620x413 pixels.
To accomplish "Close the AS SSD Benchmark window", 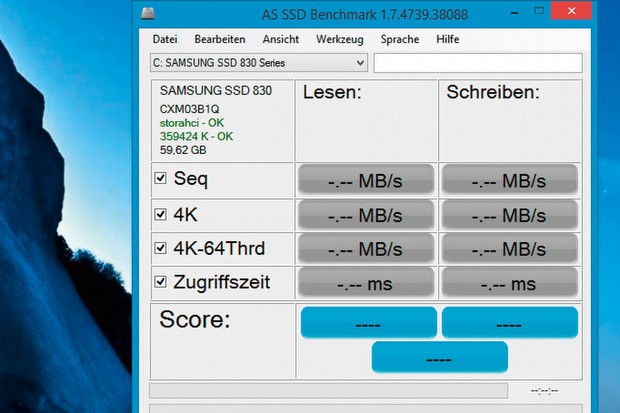I will (571, 11).
